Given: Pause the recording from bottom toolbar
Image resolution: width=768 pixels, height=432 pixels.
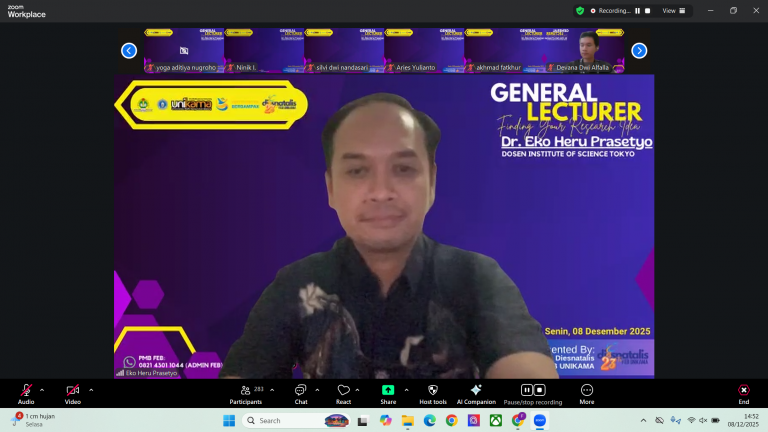Looking at the screenshot, I should [527, 390].
